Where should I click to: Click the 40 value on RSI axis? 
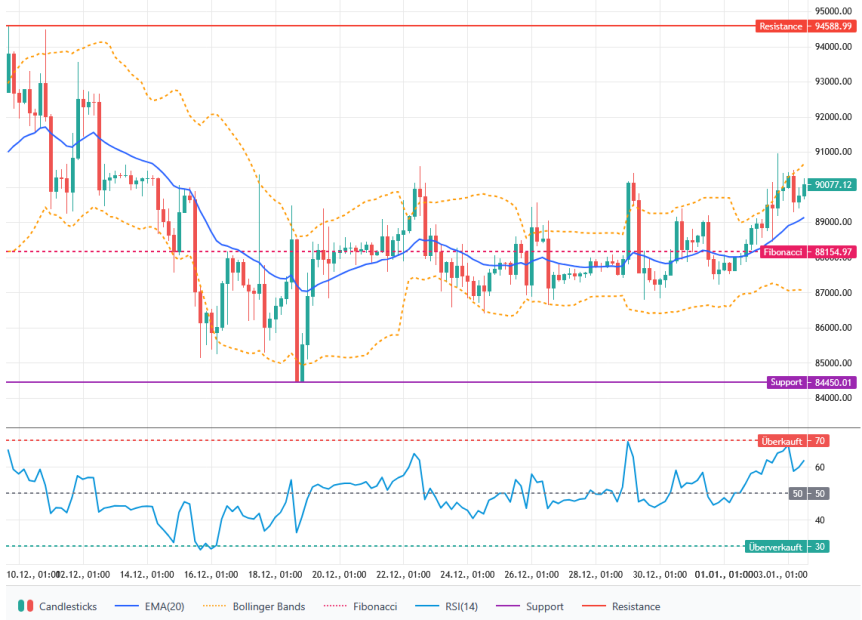[819, 520]
